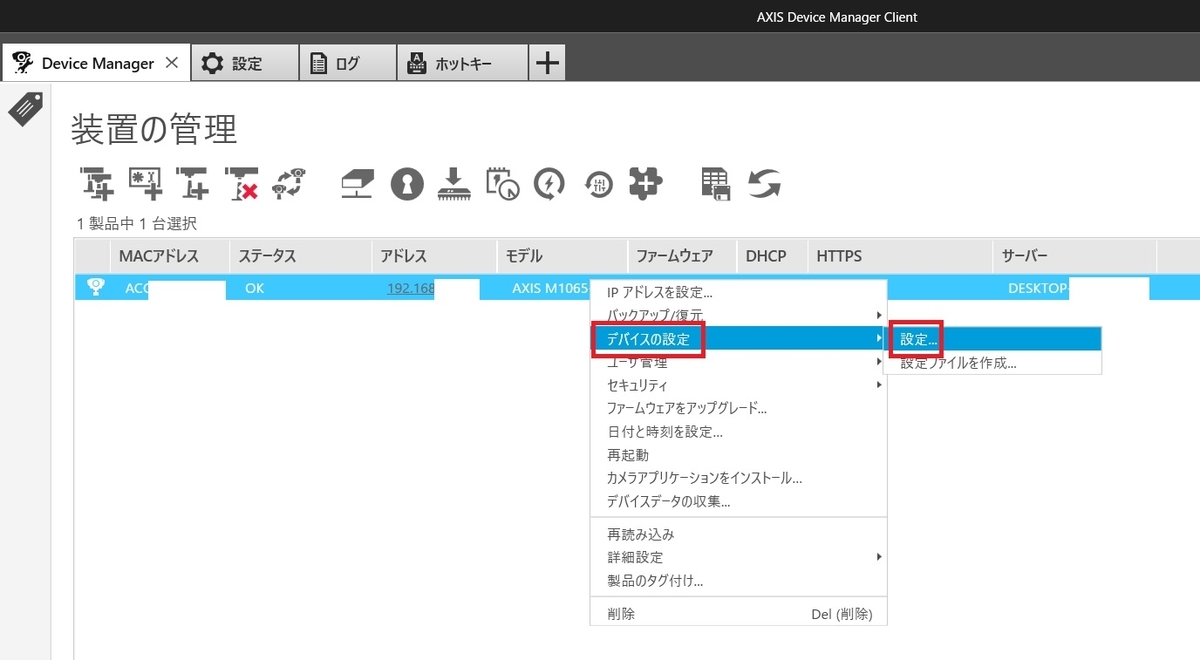The width and height of the screenshot is (1200, 660).
Task: Switch to the ログ tab
Action: pos(348,63)
